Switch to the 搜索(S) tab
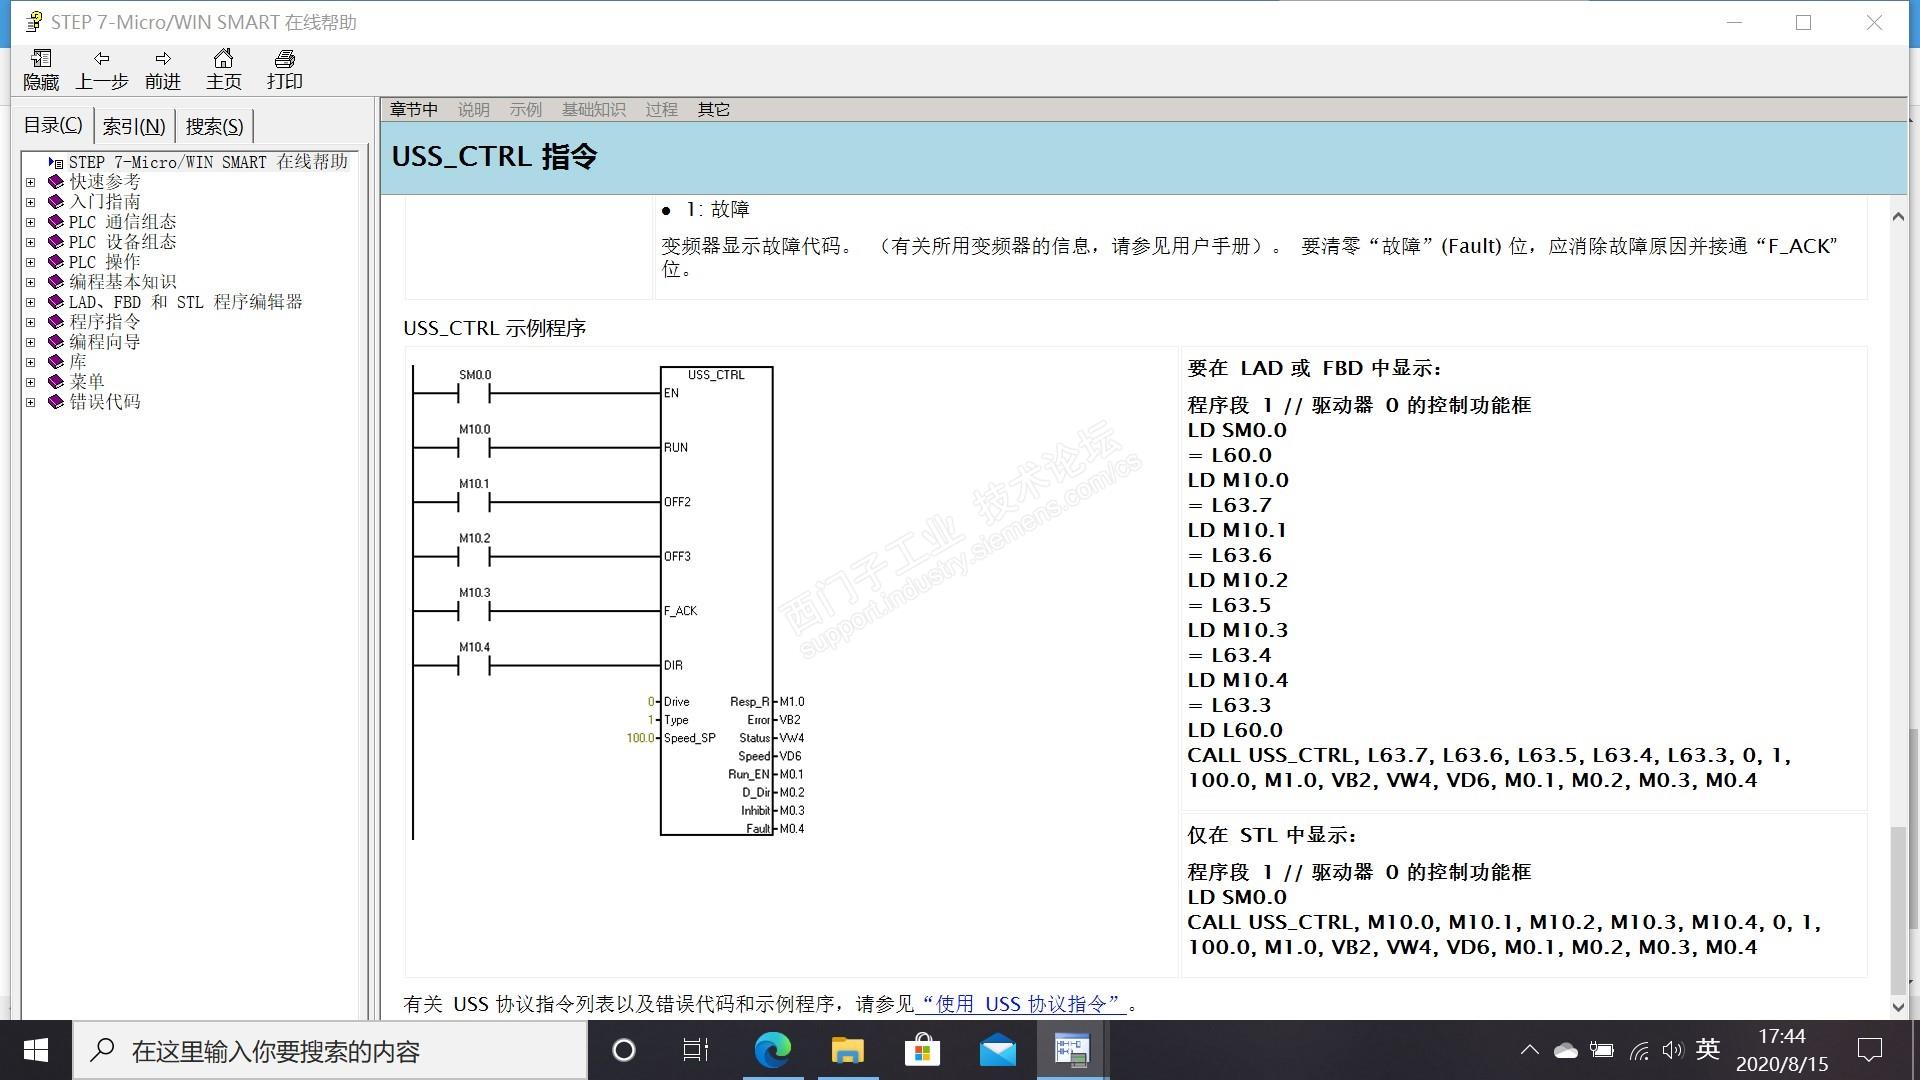The image size is (1920, 1080). pos(214,126)
